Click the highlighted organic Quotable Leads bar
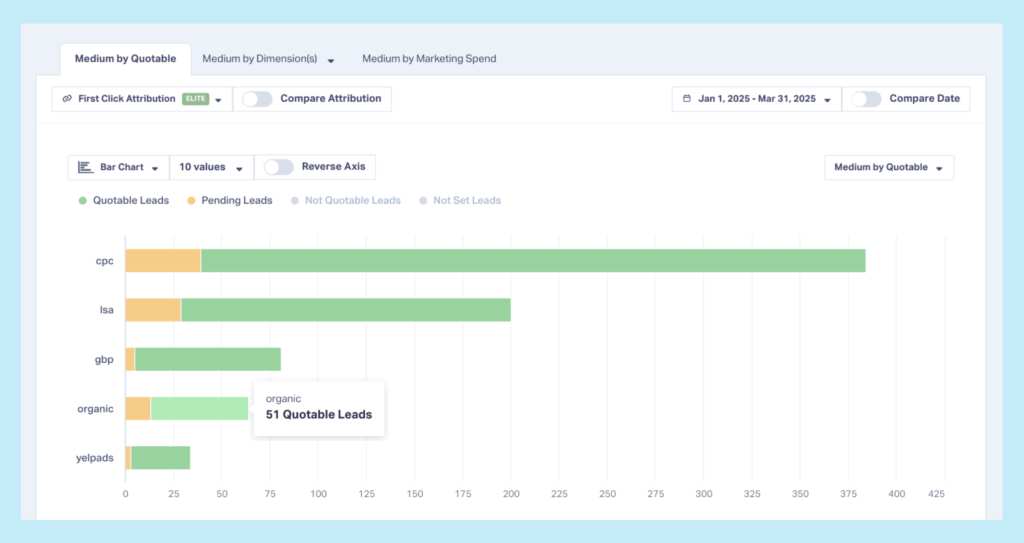Viewport: 1024px width, 543px height. 200,408
